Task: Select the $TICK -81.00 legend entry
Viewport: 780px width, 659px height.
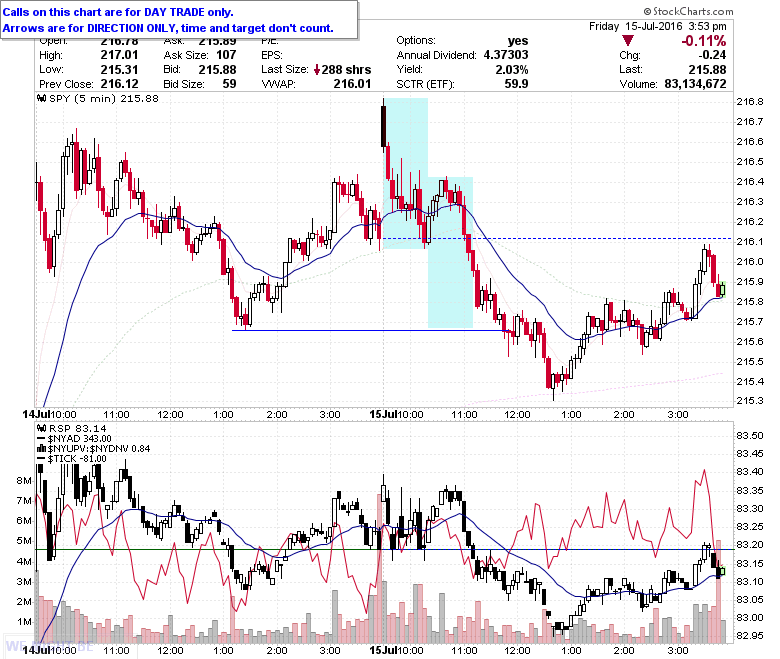Action: [x=77, y=459]
